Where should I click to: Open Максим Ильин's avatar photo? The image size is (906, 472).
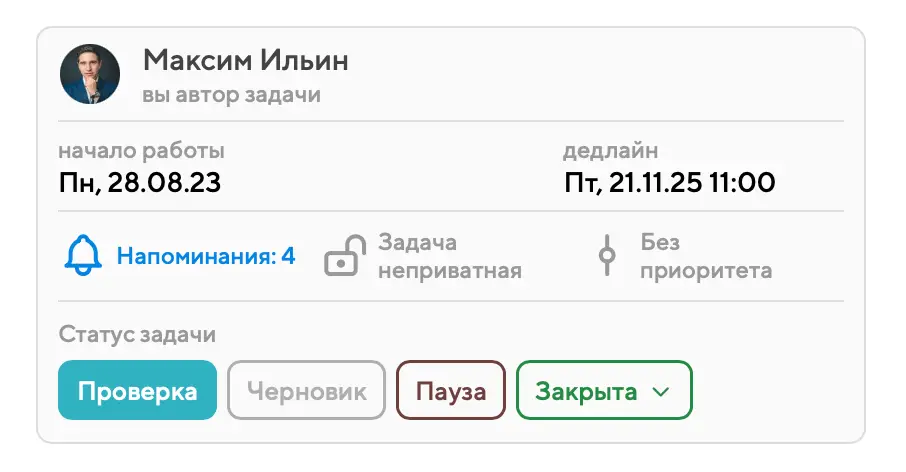90,74
